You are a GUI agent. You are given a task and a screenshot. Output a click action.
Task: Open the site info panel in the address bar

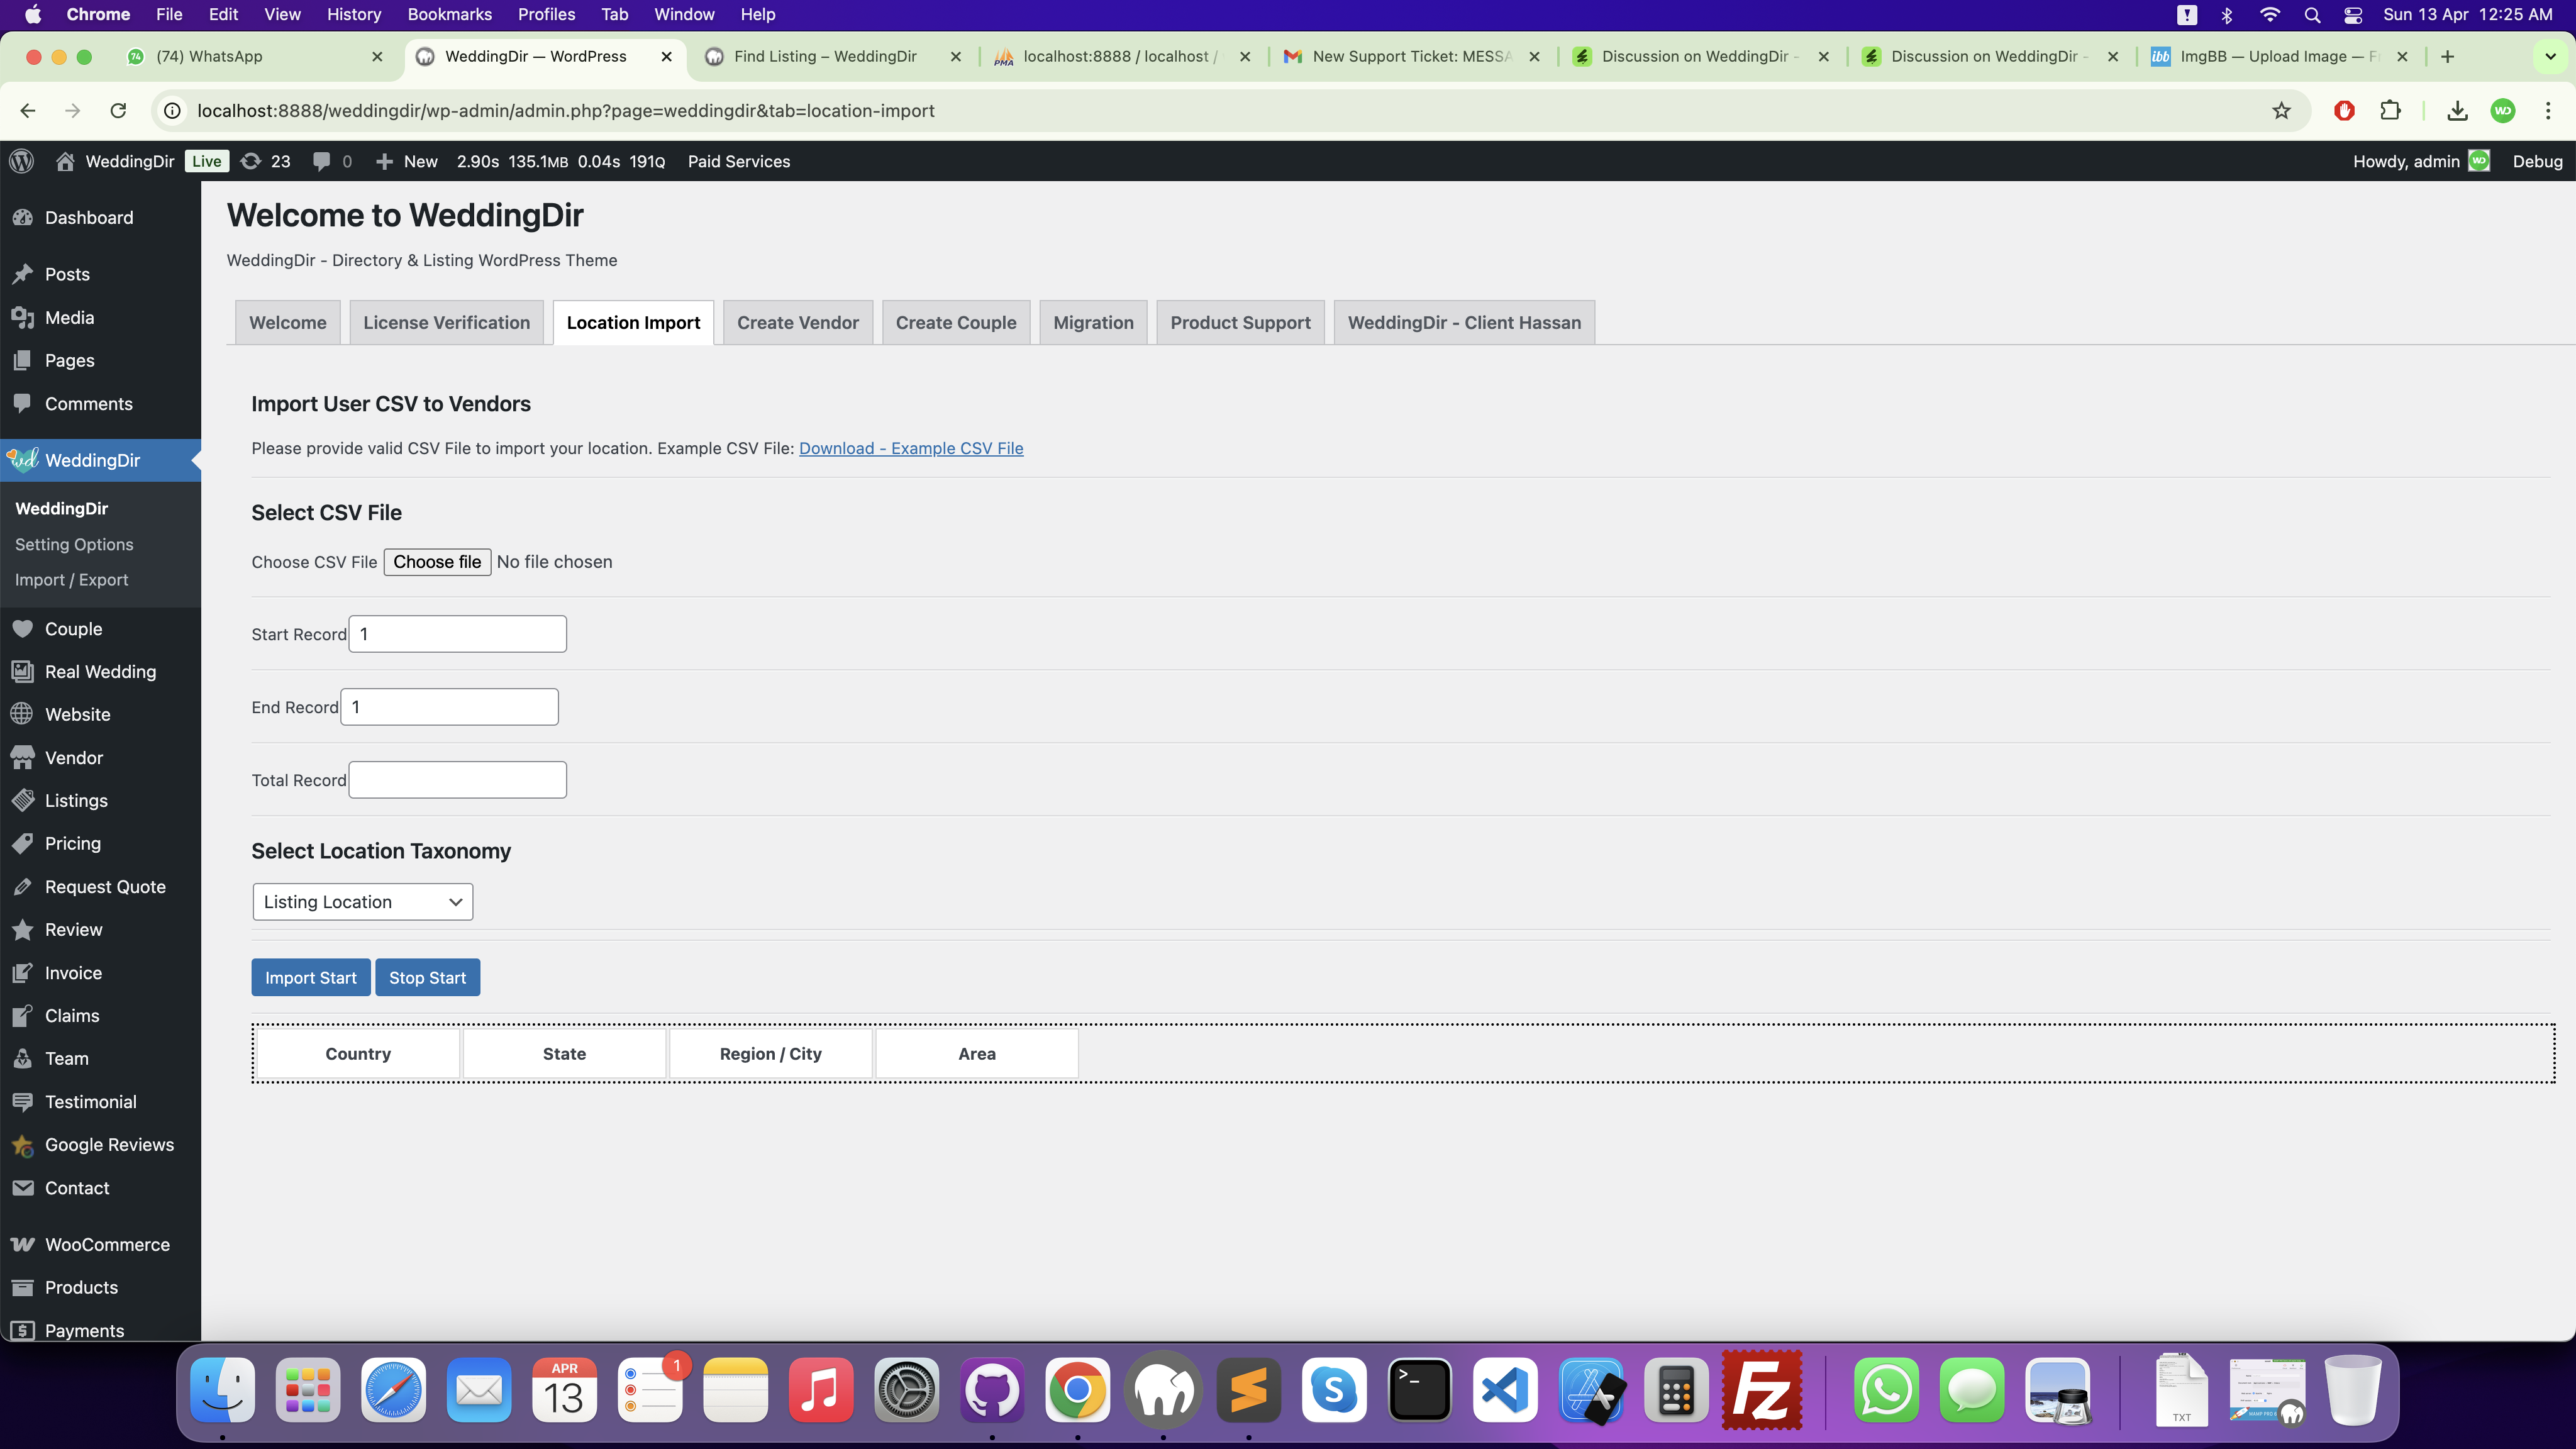tap(172, 110)
